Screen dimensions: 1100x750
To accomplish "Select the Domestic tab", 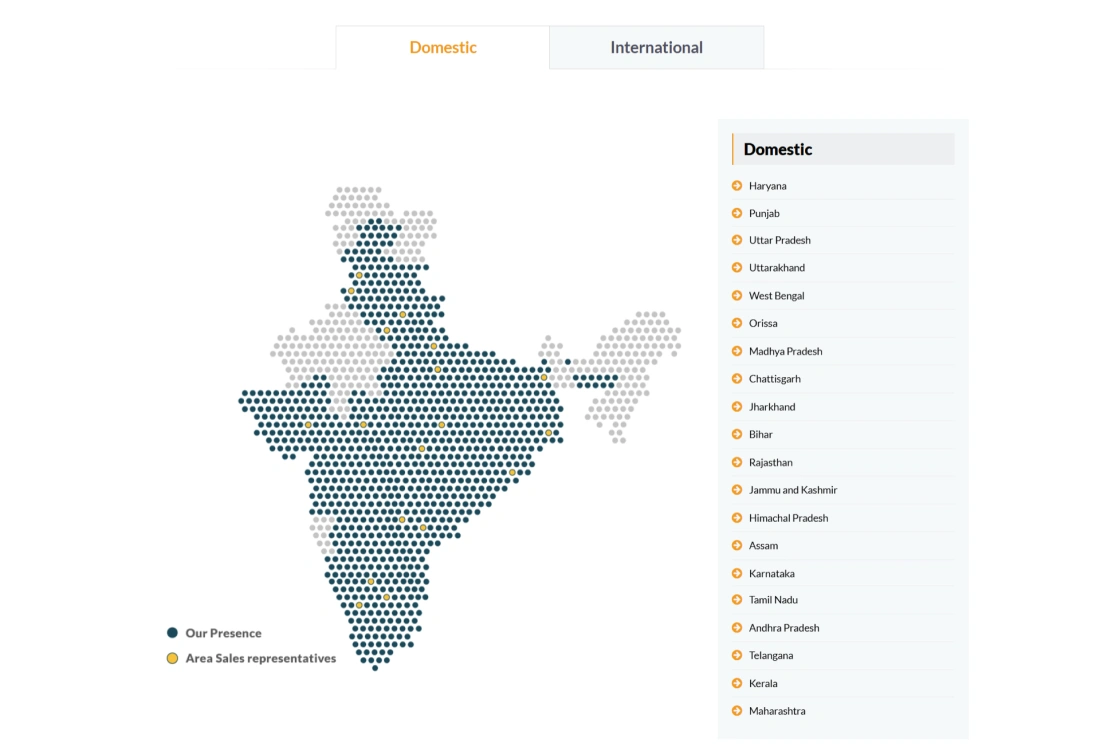I will (x=443, y=48).
